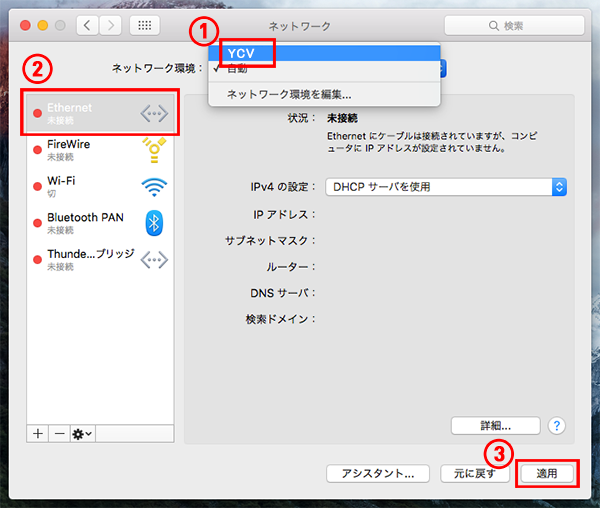
Task: Click the Bluetooth icon
Action: (154, 223)
